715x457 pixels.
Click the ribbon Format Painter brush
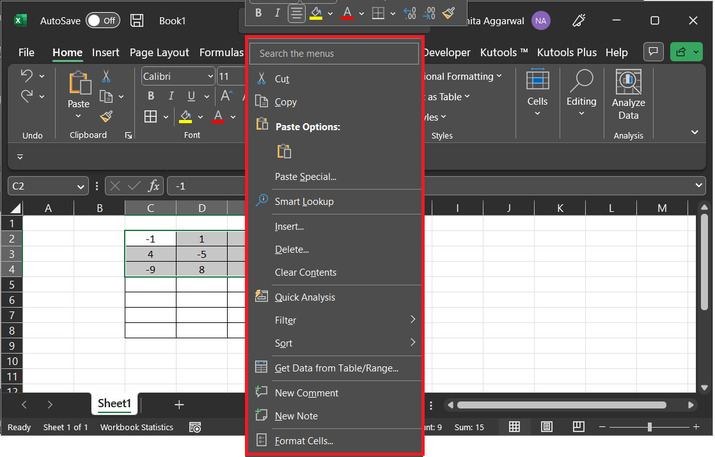(x=106, y=117)
